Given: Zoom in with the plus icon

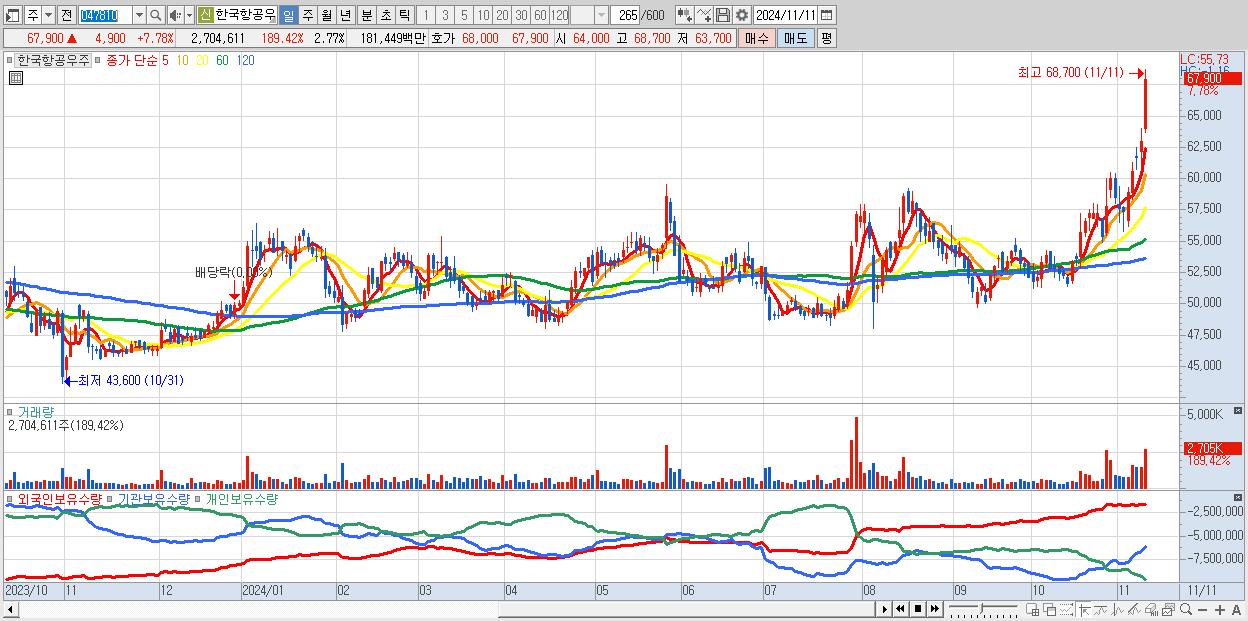Looking at the screenshot, I should tap(1220, 610).
